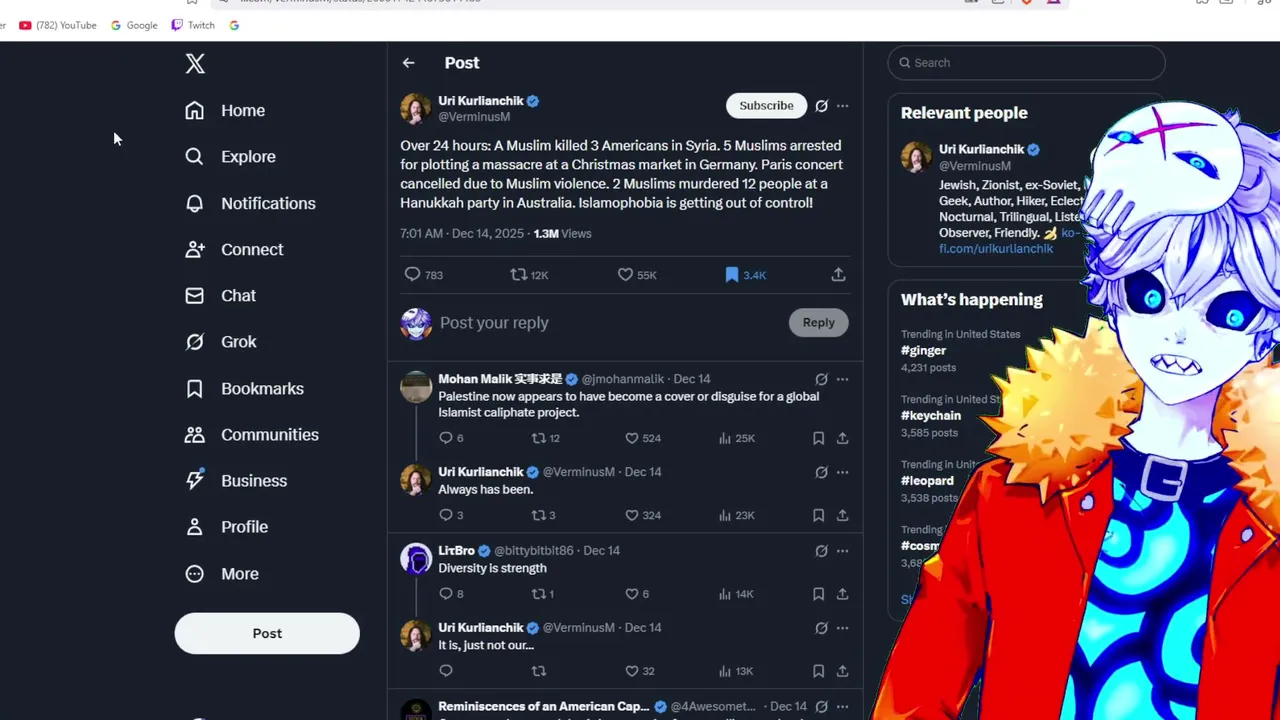
Task: Share the main post
Action: [838, 274]
